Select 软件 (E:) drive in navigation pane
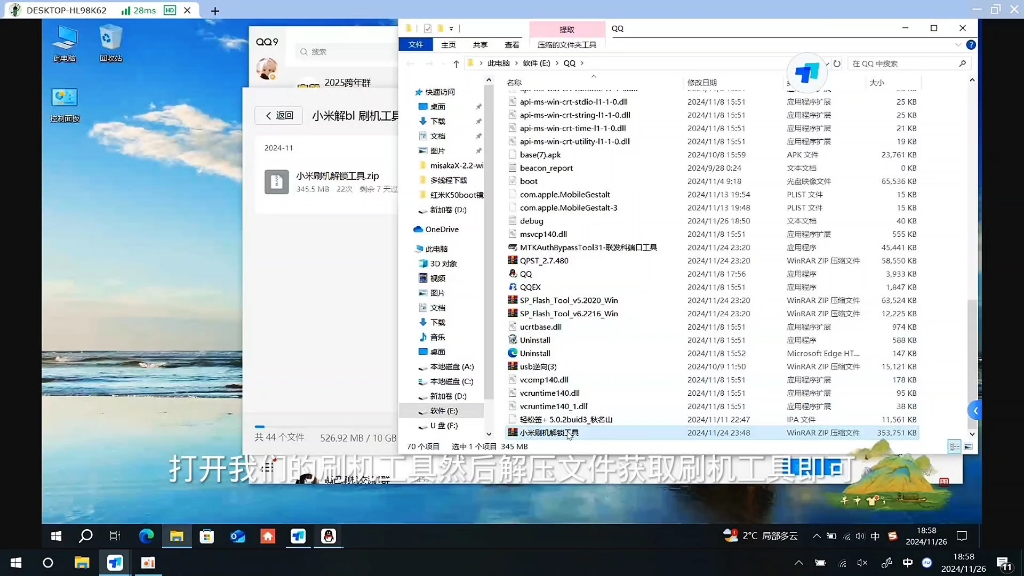This screenshot has height=576, width=1024. pyautogui.click(x=443, y=411)
